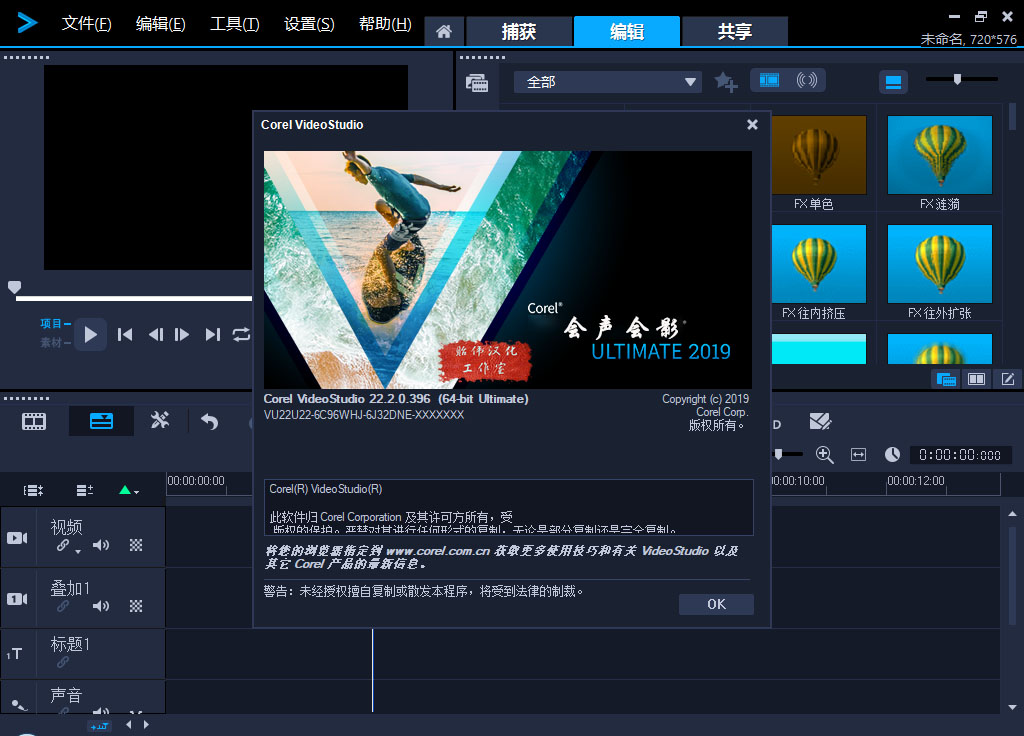Step to the next frame
The image size is (1024, 736).
coord(182,334)
